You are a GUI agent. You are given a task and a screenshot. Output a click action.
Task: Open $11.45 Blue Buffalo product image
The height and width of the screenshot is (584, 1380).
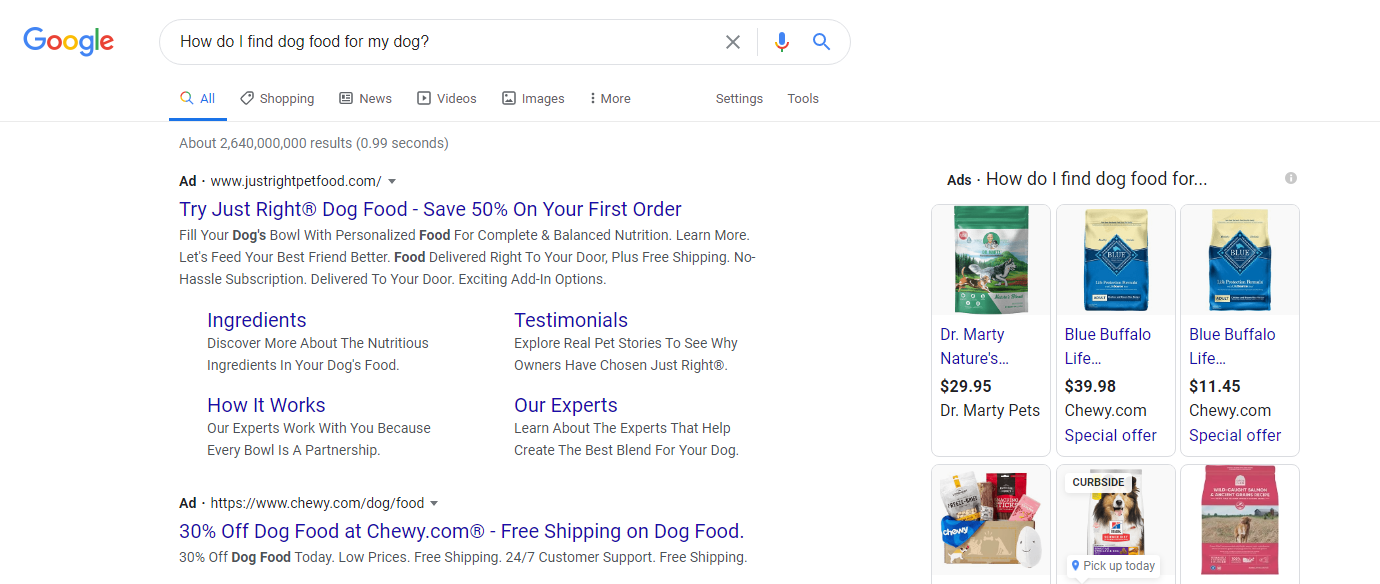click(1240, 260)
